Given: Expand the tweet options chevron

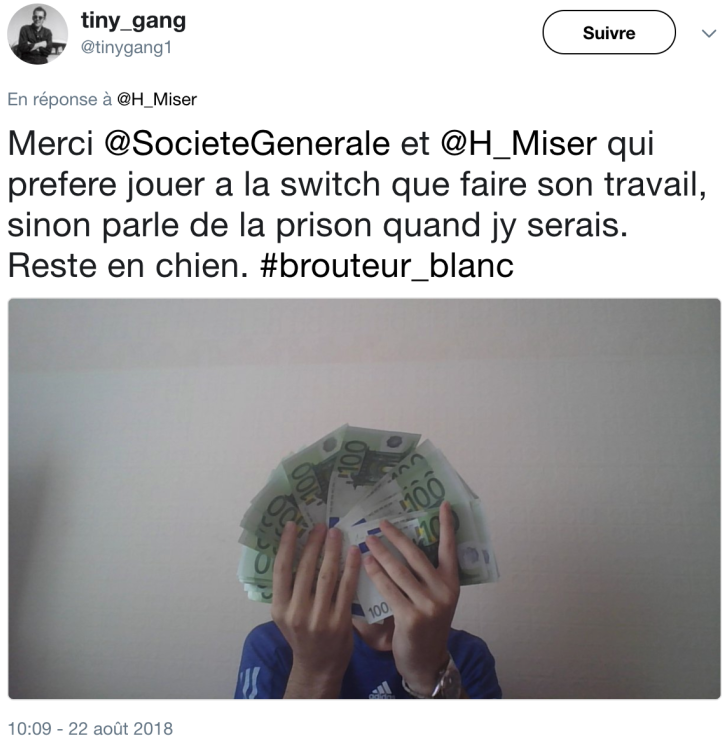Looking at the screenshot, I should 709,34.
